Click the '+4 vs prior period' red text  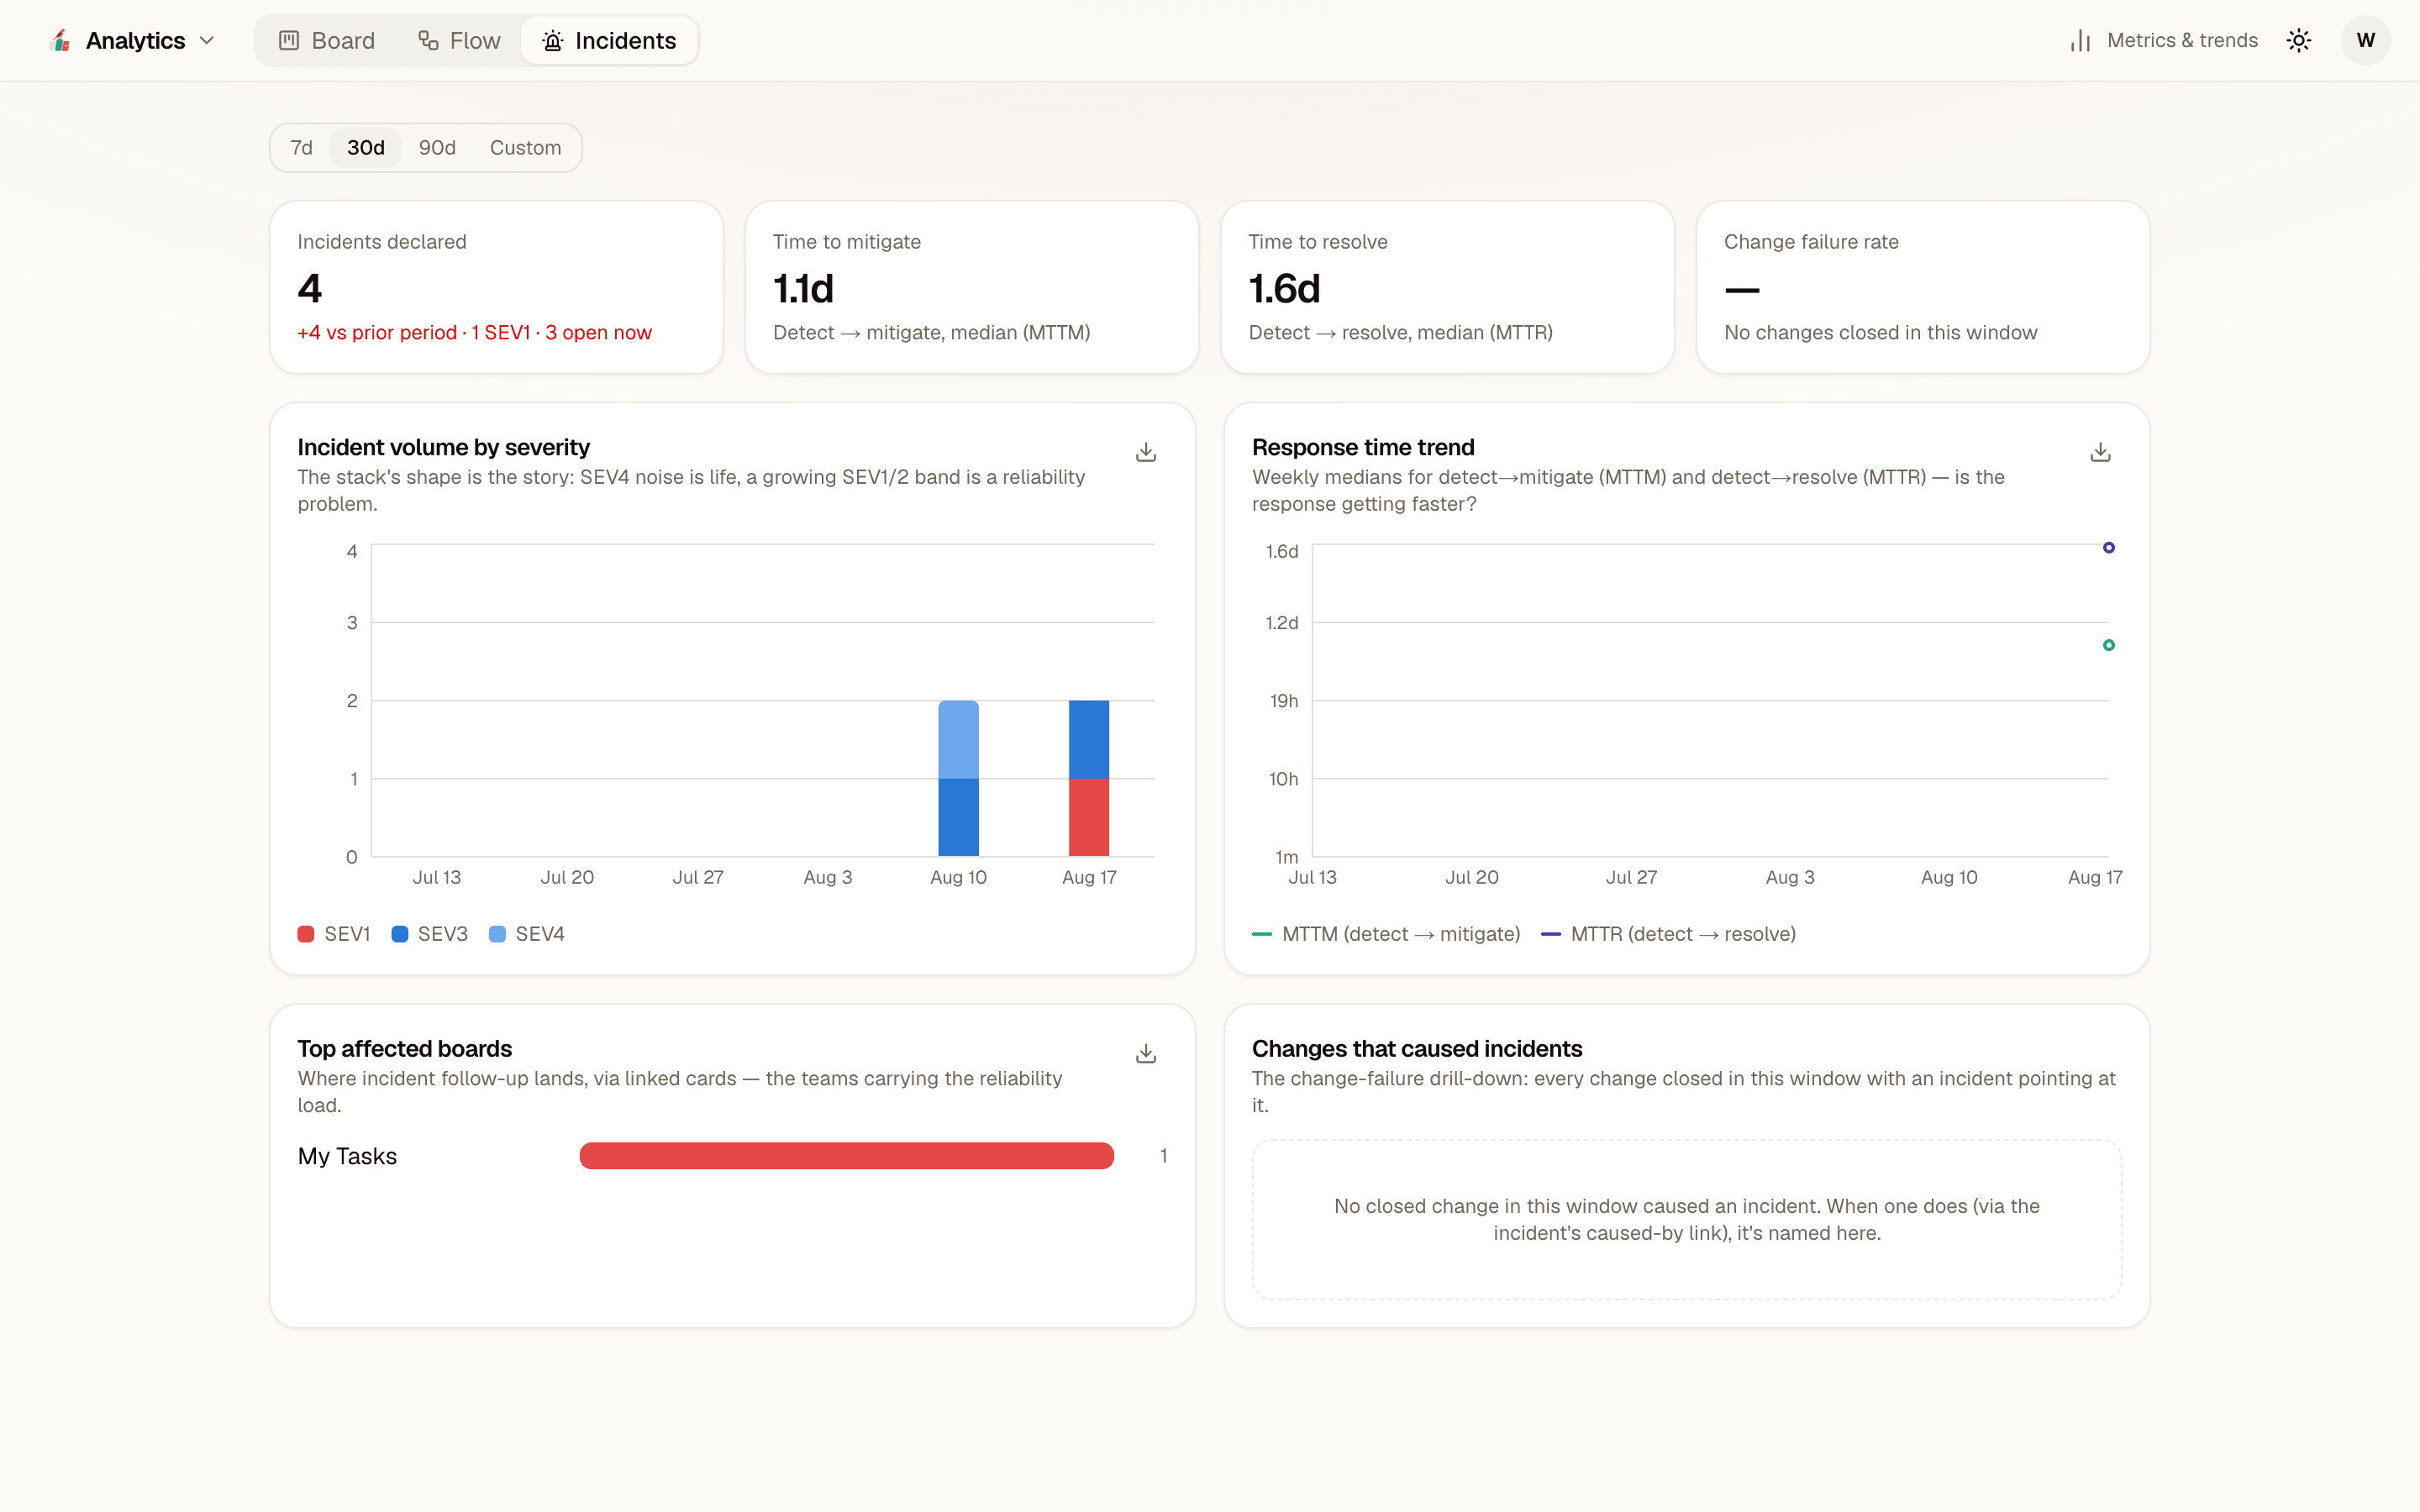[x=377, y=333]
